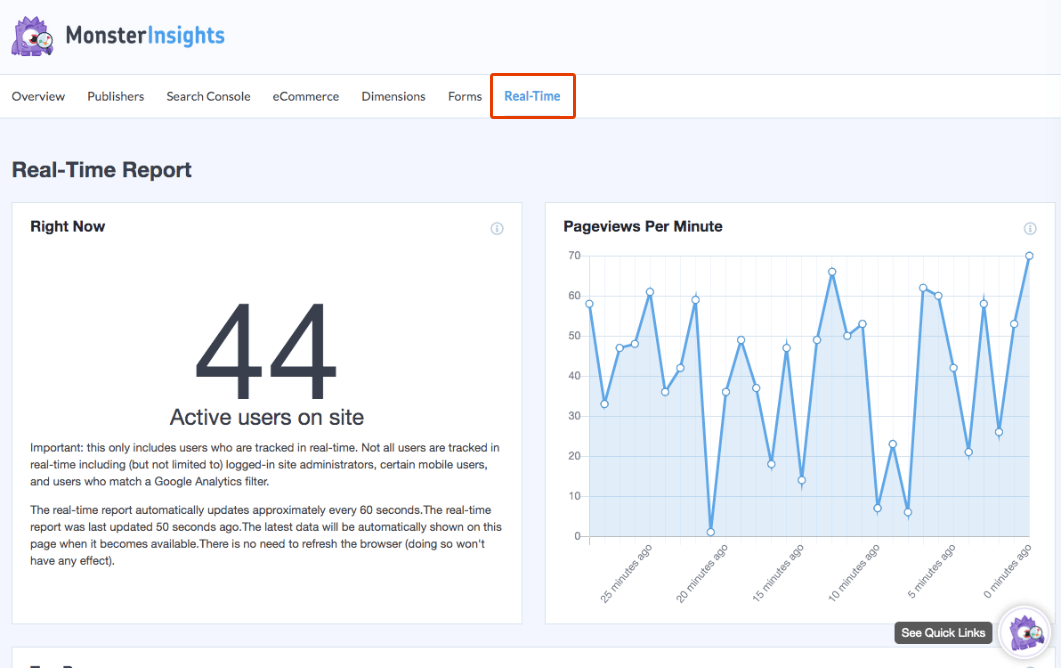Select the peak data point at 70 pageviews
This screenshot has width=1061, height=668.
1031,256
